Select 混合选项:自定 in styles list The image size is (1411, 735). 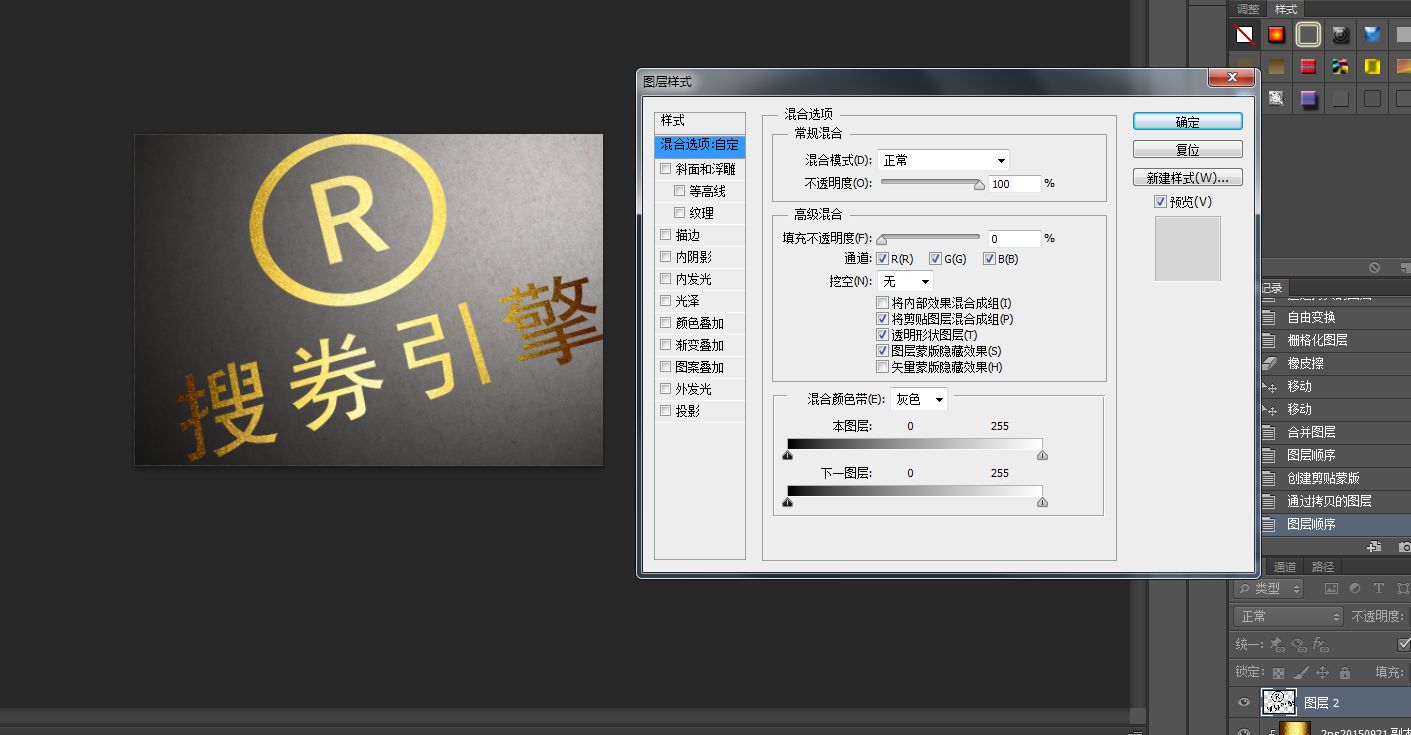(700, 146)
